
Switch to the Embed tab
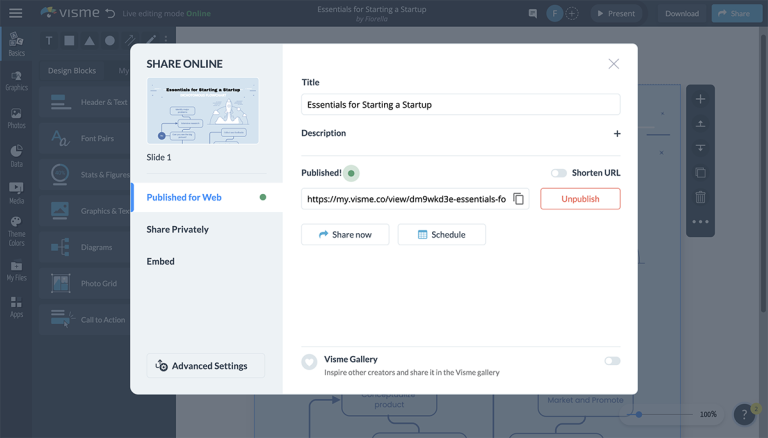(161, 261)
